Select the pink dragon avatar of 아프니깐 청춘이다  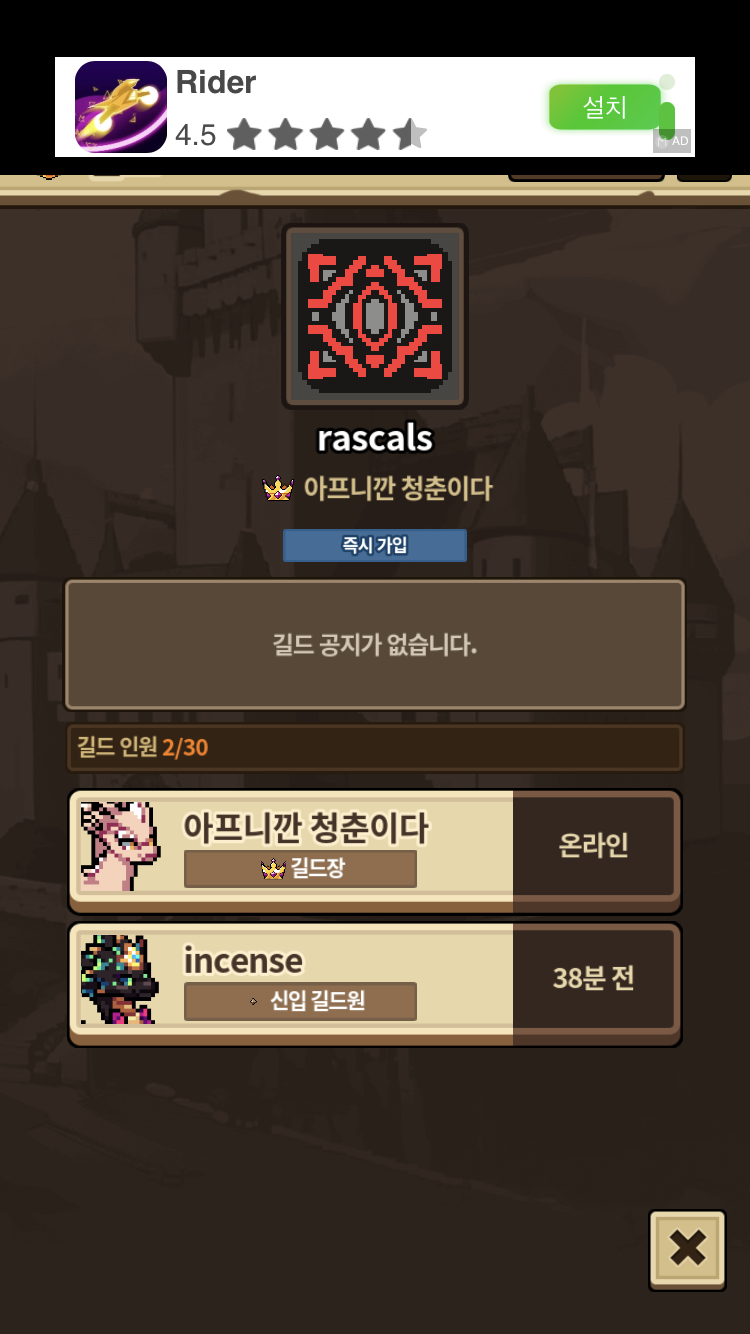click(120, 846)
